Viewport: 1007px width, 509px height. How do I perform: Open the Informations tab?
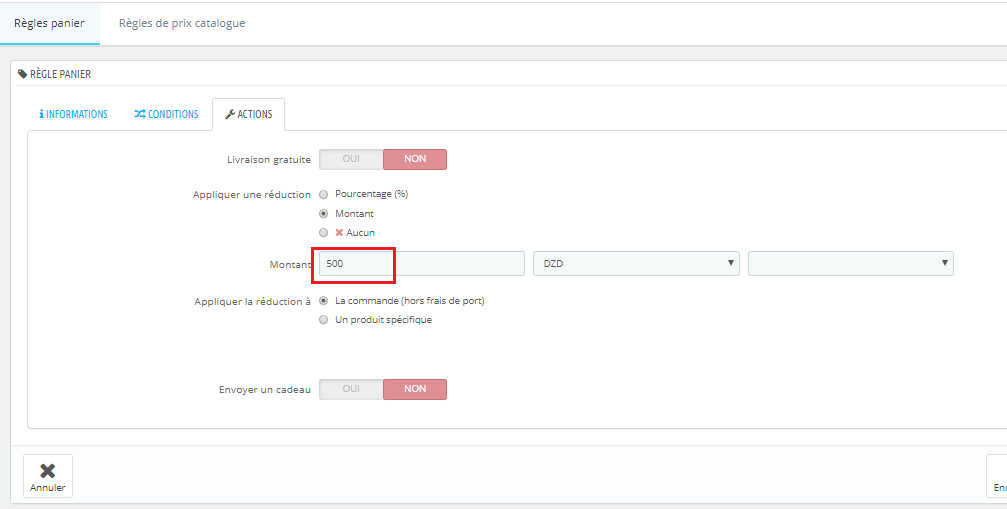point(73,114)
